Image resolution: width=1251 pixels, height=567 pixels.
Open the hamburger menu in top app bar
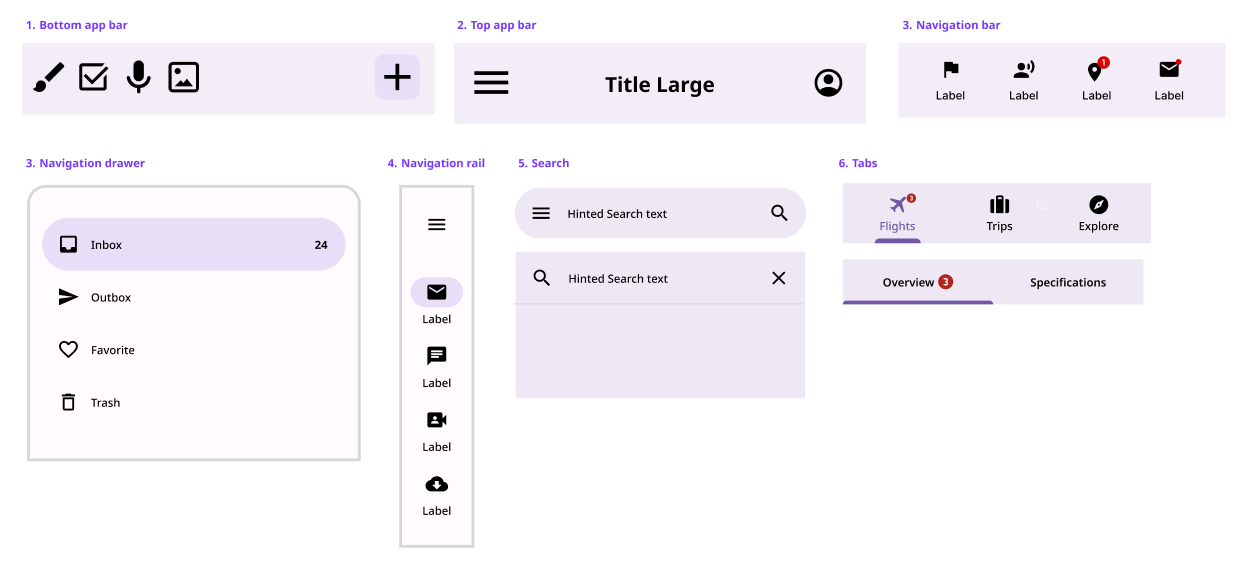491,83
